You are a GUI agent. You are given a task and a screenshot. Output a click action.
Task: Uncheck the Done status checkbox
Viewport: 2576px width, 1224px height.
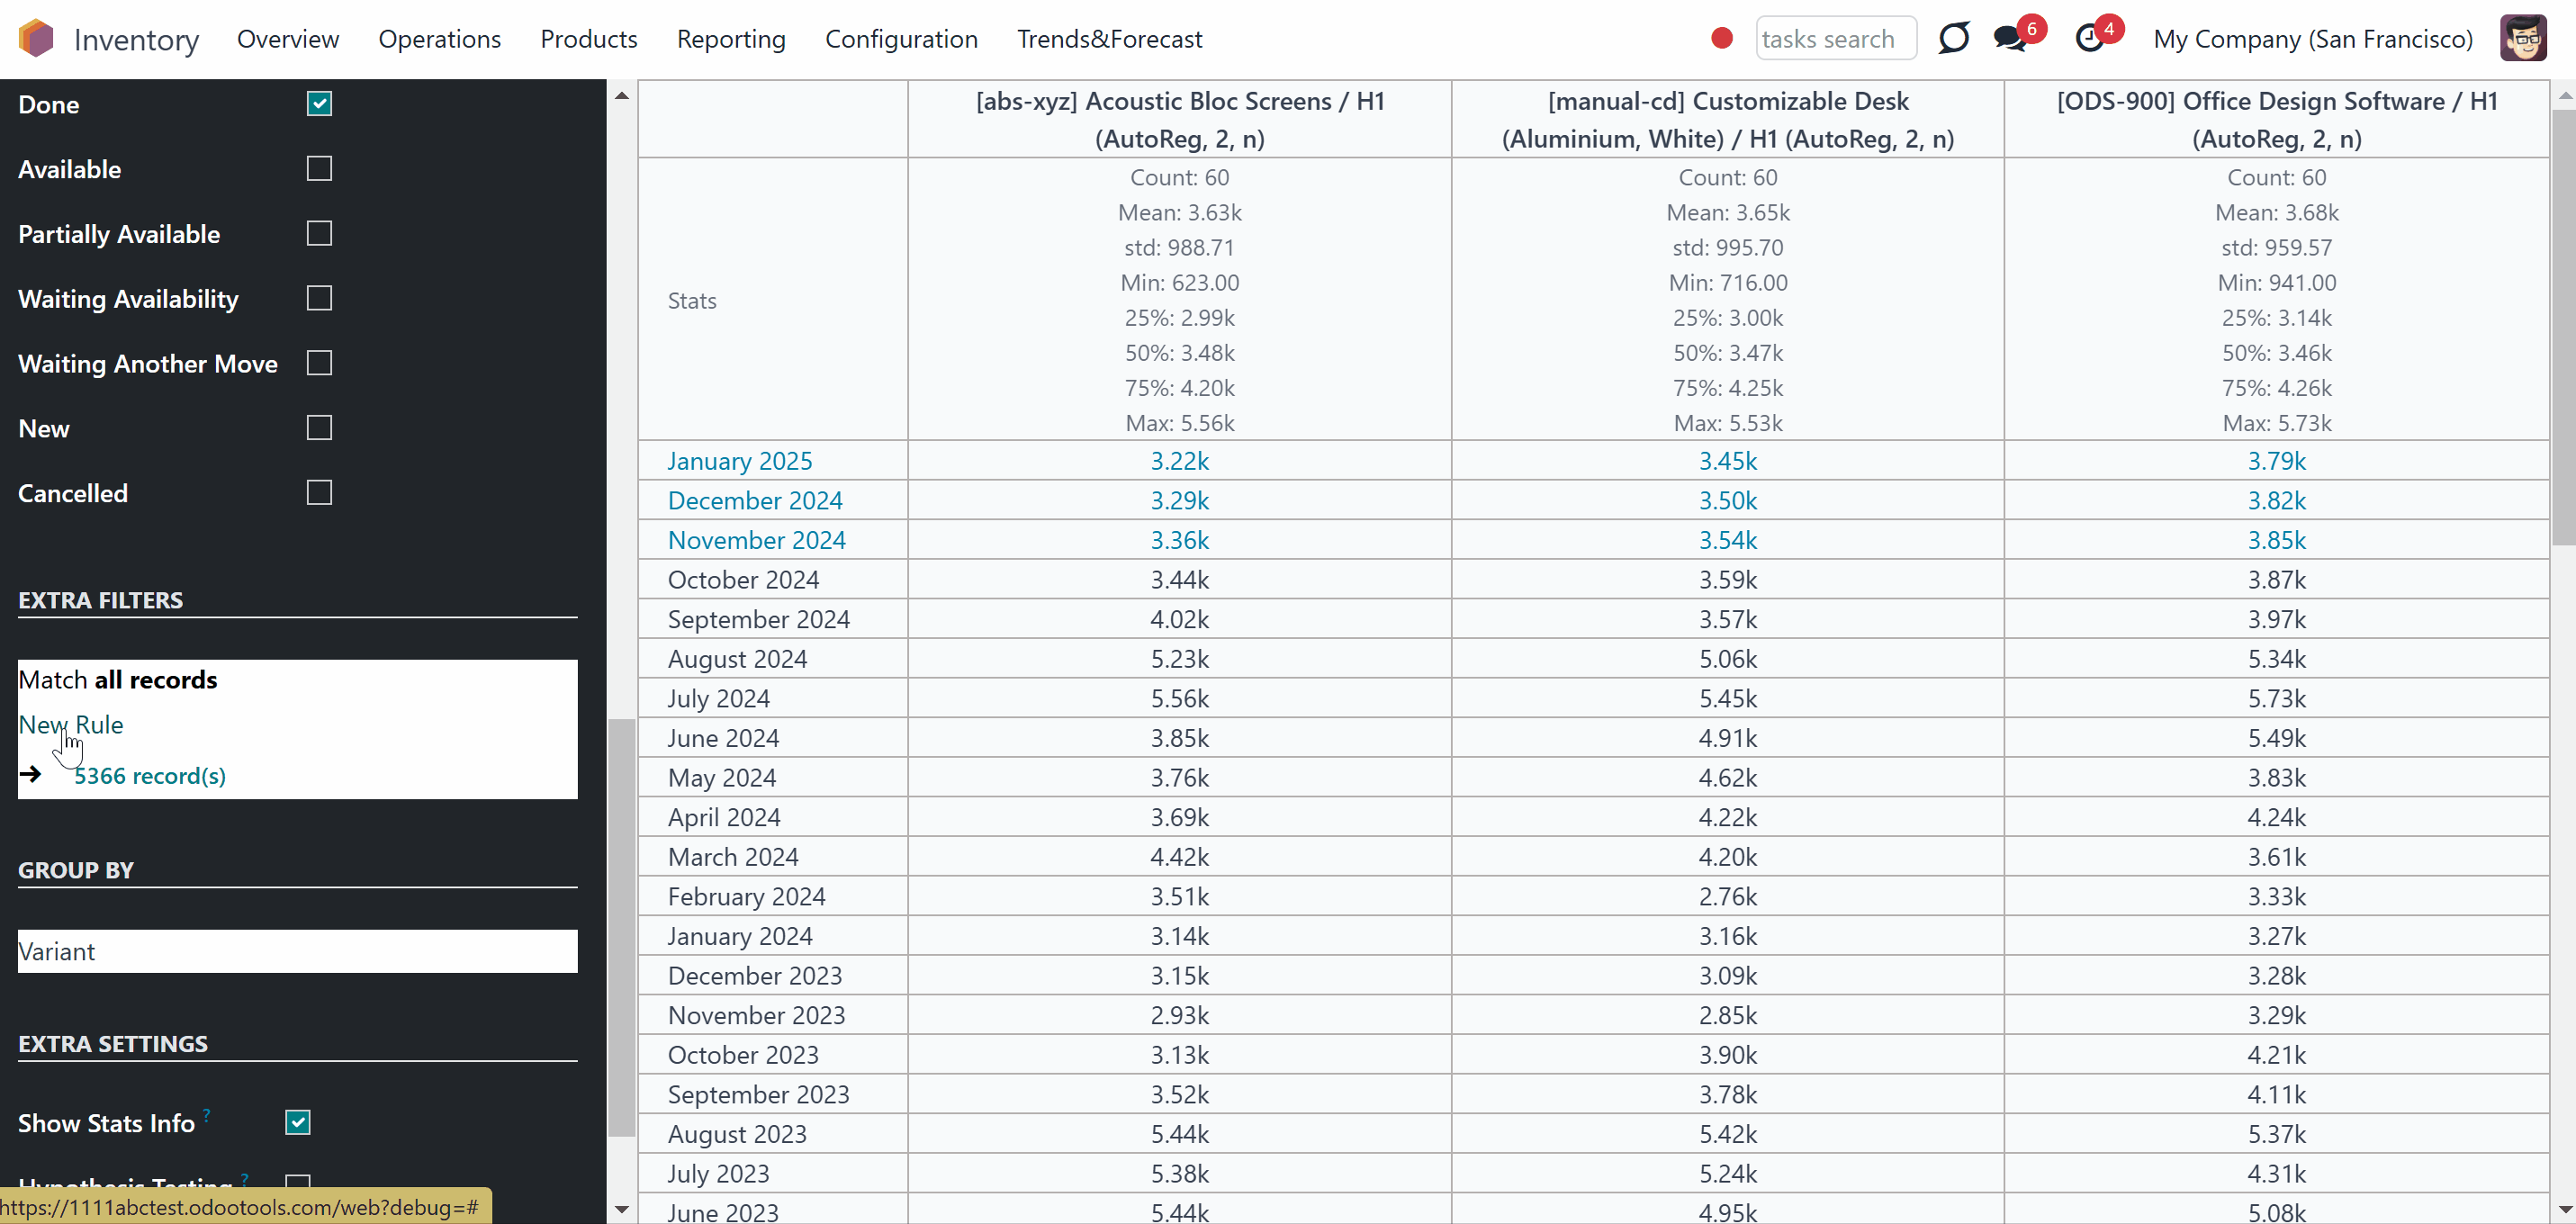pyautogui.click(x=319, y=104)
